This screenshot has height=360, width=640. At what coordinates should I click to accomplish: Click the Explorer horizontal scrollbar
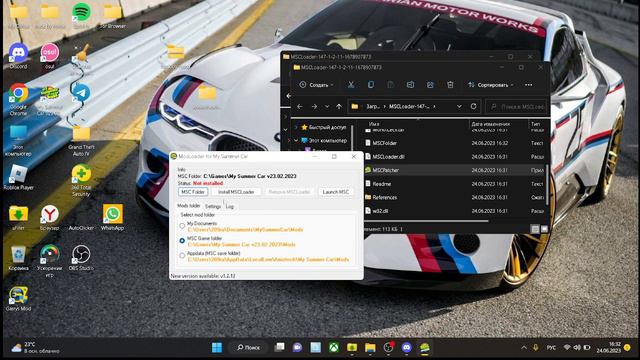pyautogui.click(x=426, y=221)
